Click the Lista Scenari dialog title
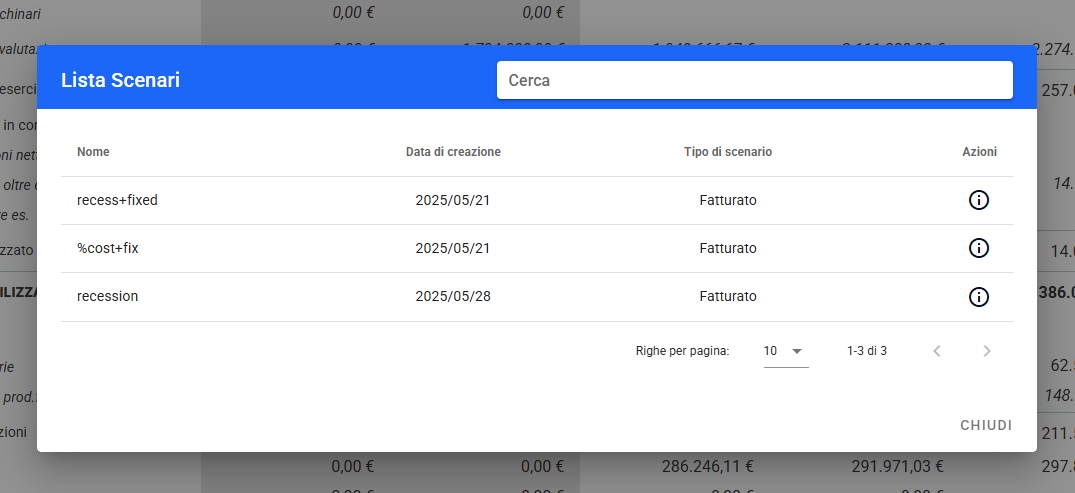Screen dimensions: 1075x493 (x=120, y=81)
